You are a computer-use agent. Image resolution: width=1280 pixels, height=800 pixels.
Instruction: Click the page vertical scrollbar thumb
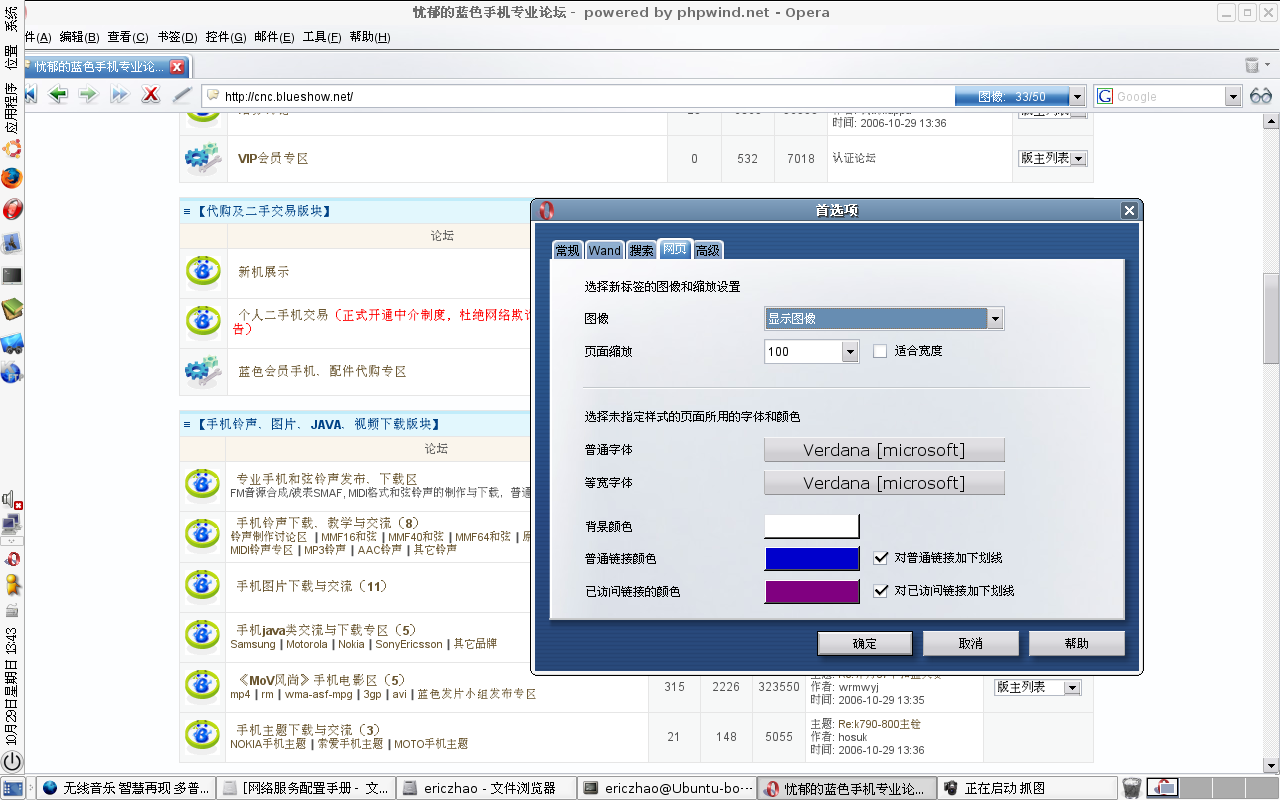click(x=1271, y=319)
